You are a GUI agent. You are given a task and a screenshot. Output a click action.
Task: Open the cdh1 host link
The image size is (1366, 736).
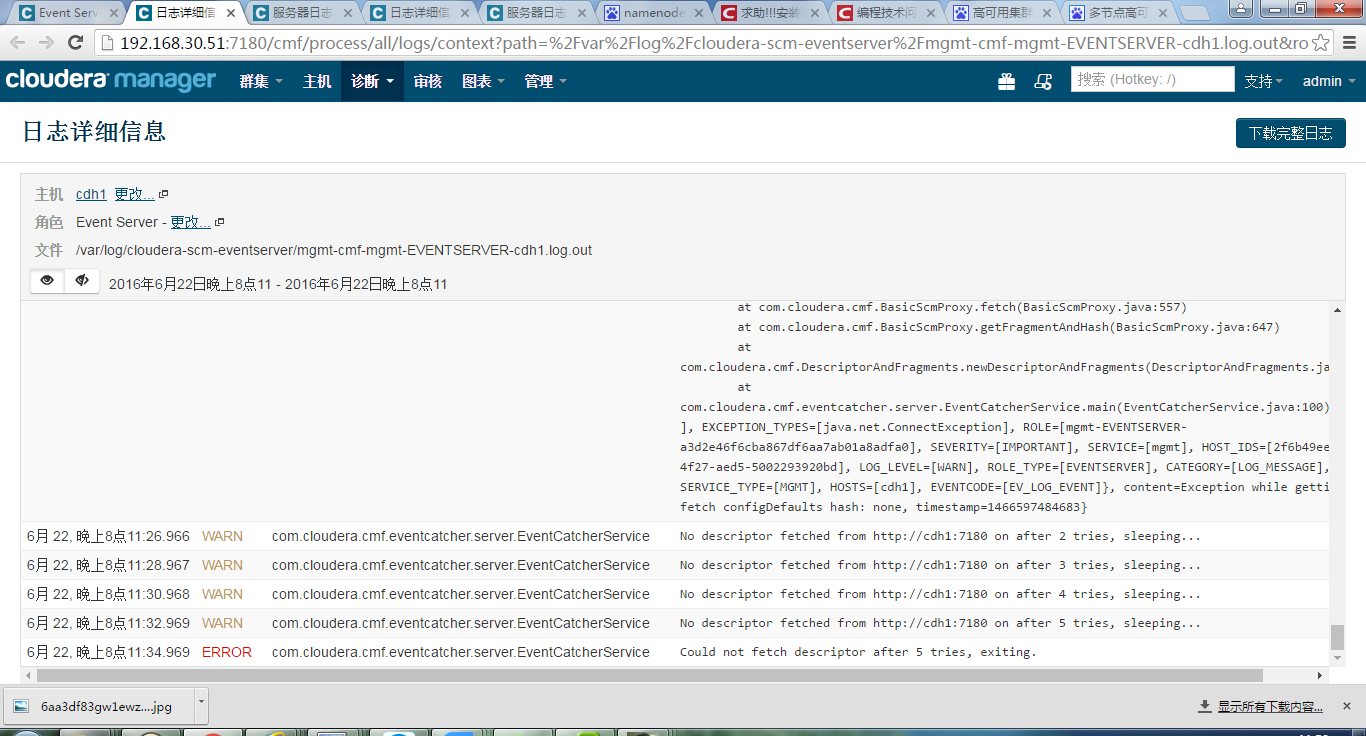91,194
